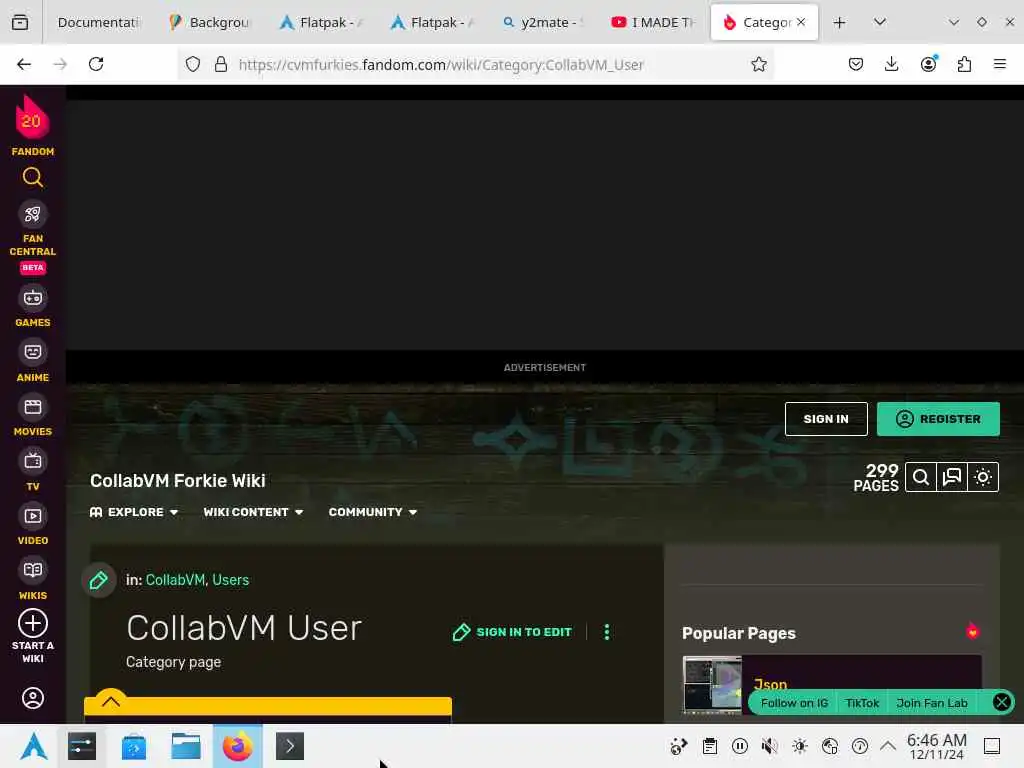
Task: List all tabs dropdown arrow
Action: 880,22
